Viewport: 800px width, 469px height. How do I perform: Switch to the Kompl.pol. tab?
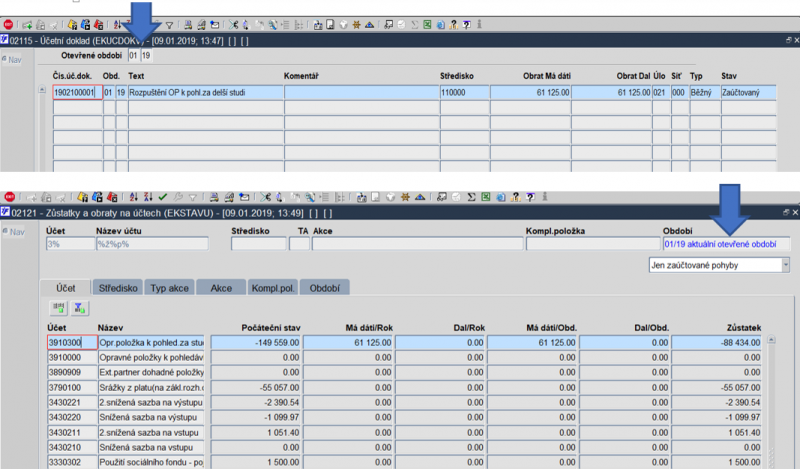273,288
